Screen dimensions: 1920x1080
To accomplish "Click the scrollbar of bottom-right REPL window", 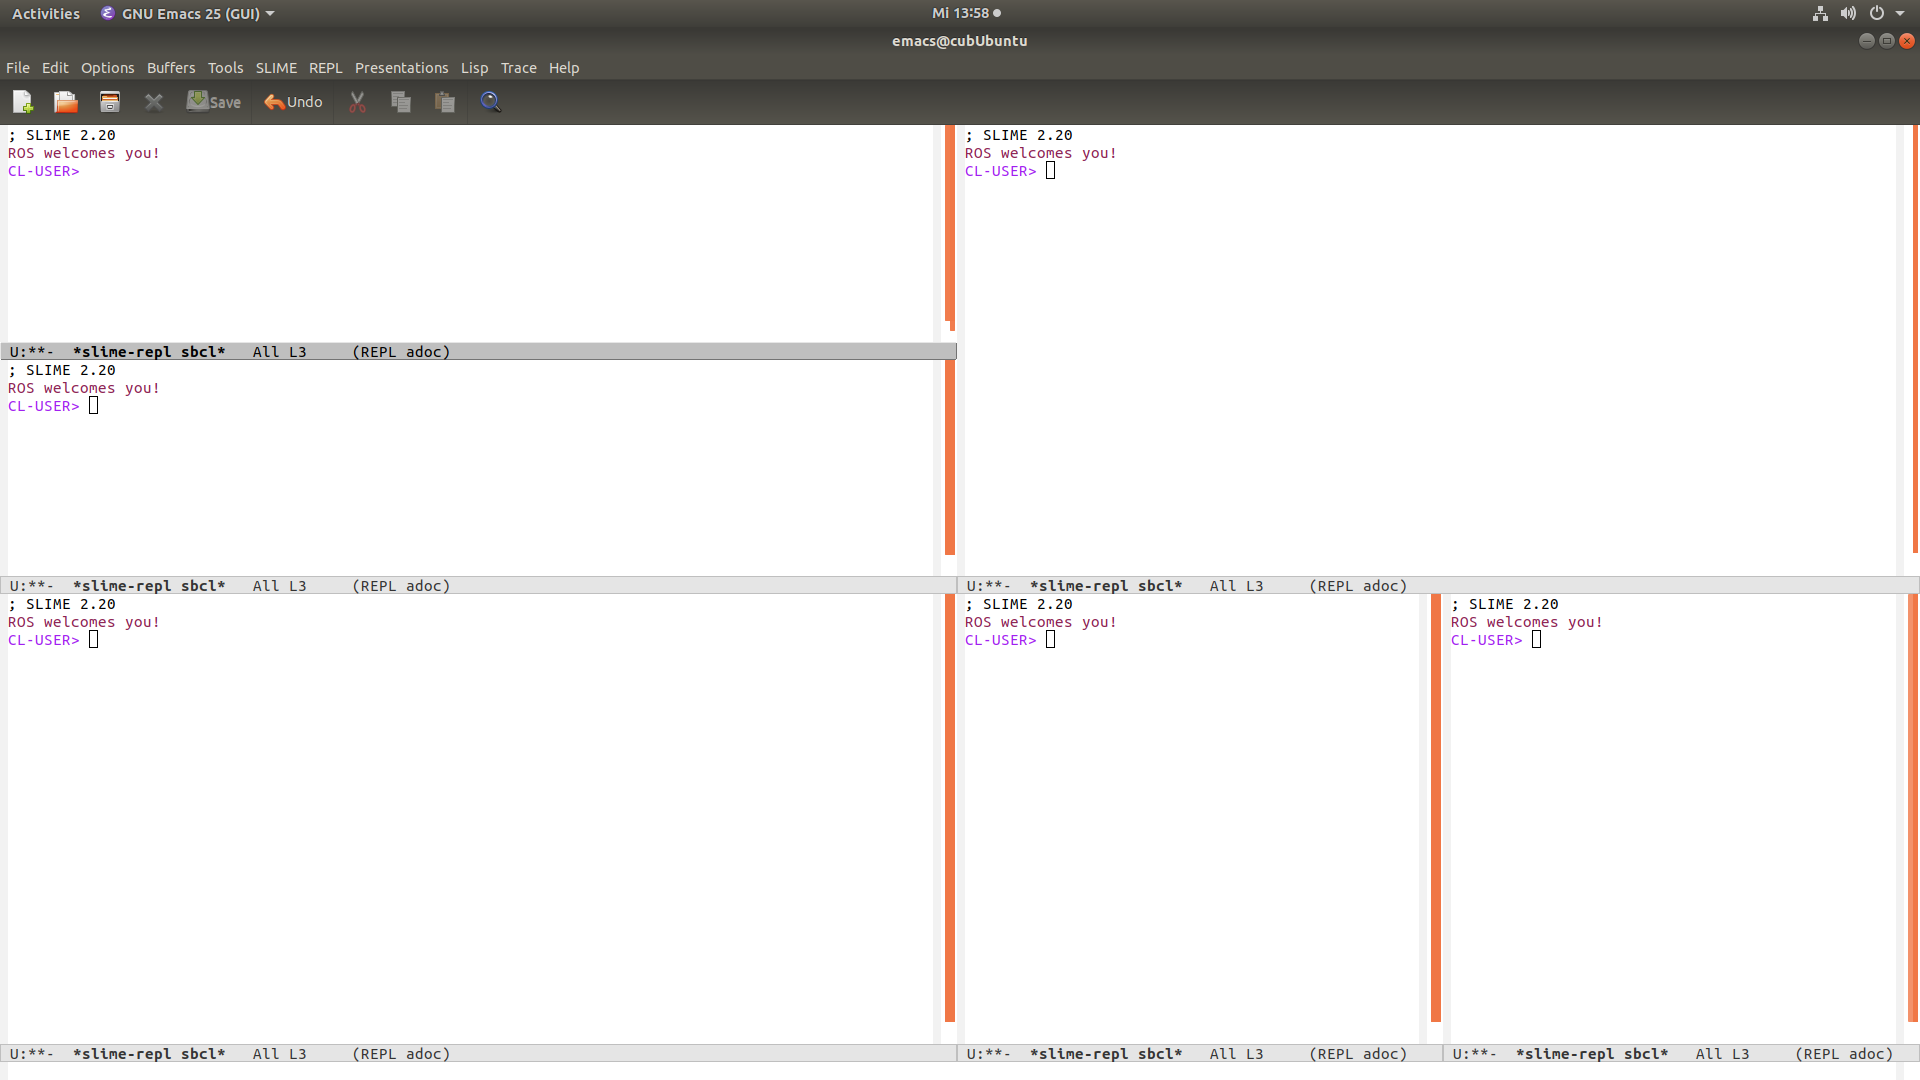I will pos(1913,800).
